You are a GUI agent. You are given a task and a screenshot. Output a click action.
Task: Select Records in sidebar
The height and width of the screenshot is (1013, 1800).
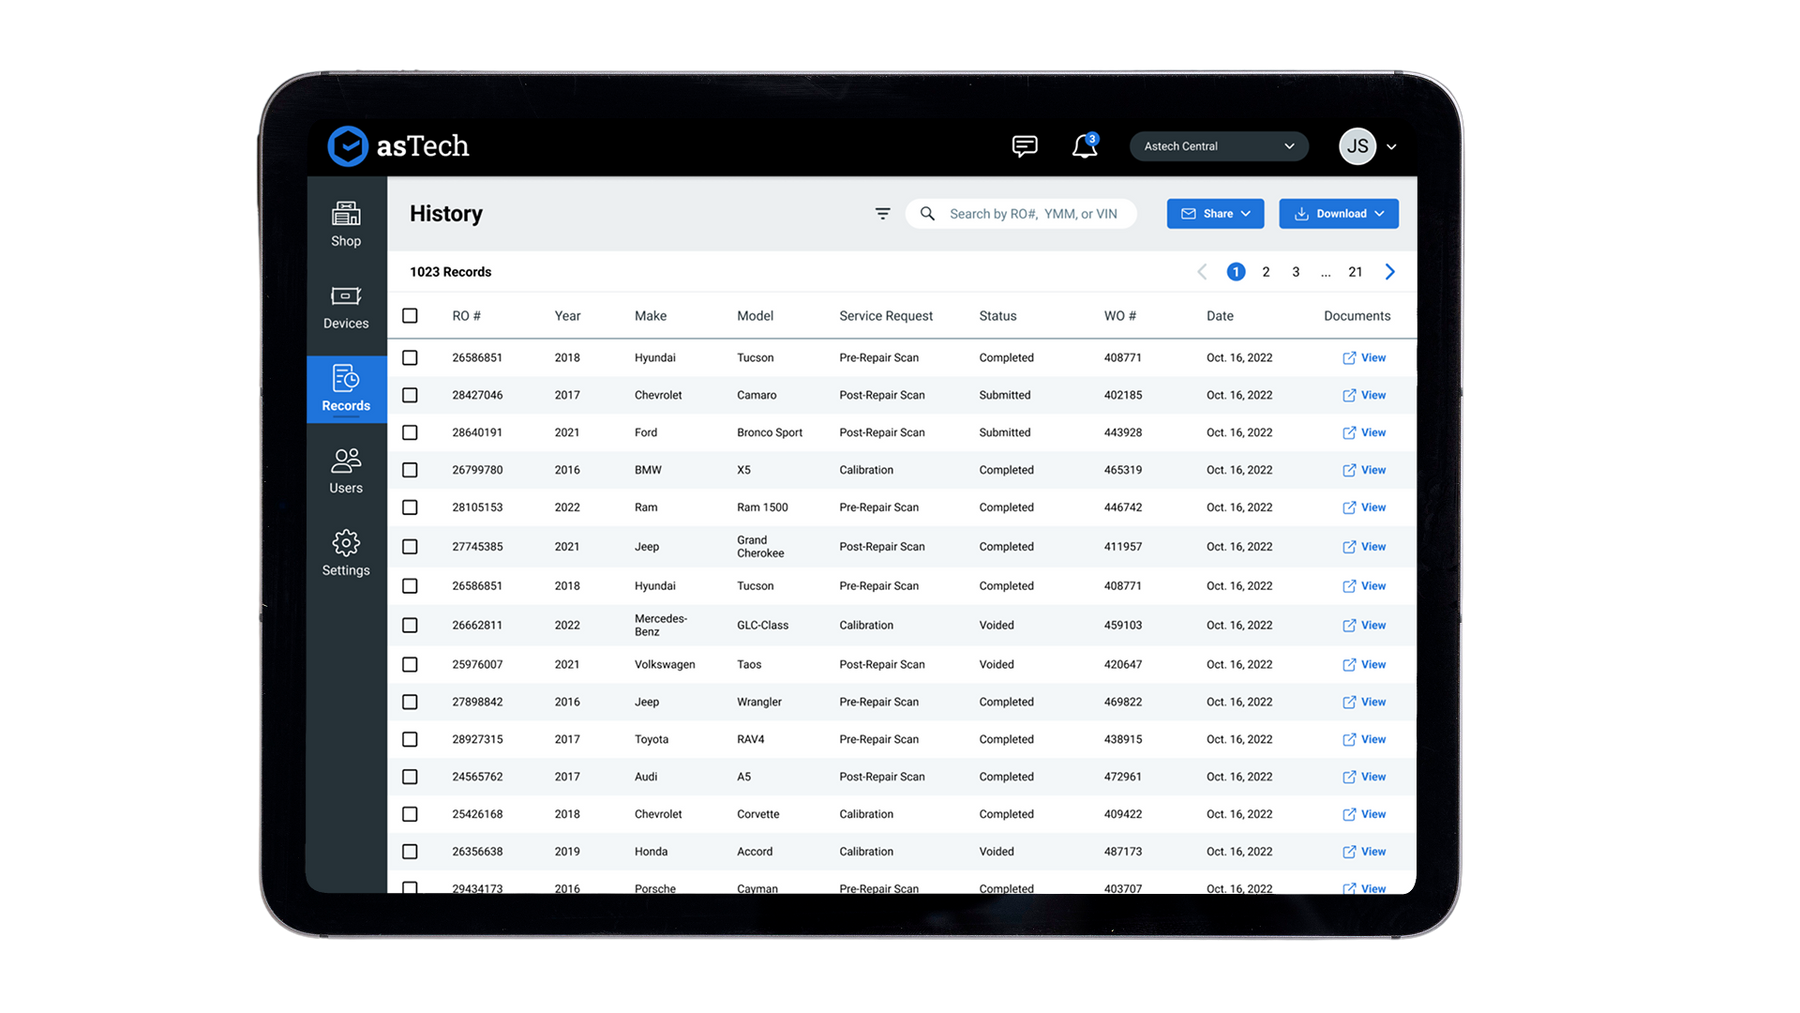click(346, 389)
